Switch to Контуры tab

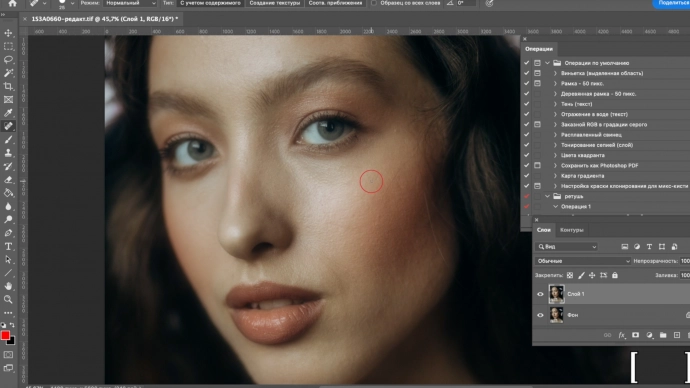[x=572, y=230]
